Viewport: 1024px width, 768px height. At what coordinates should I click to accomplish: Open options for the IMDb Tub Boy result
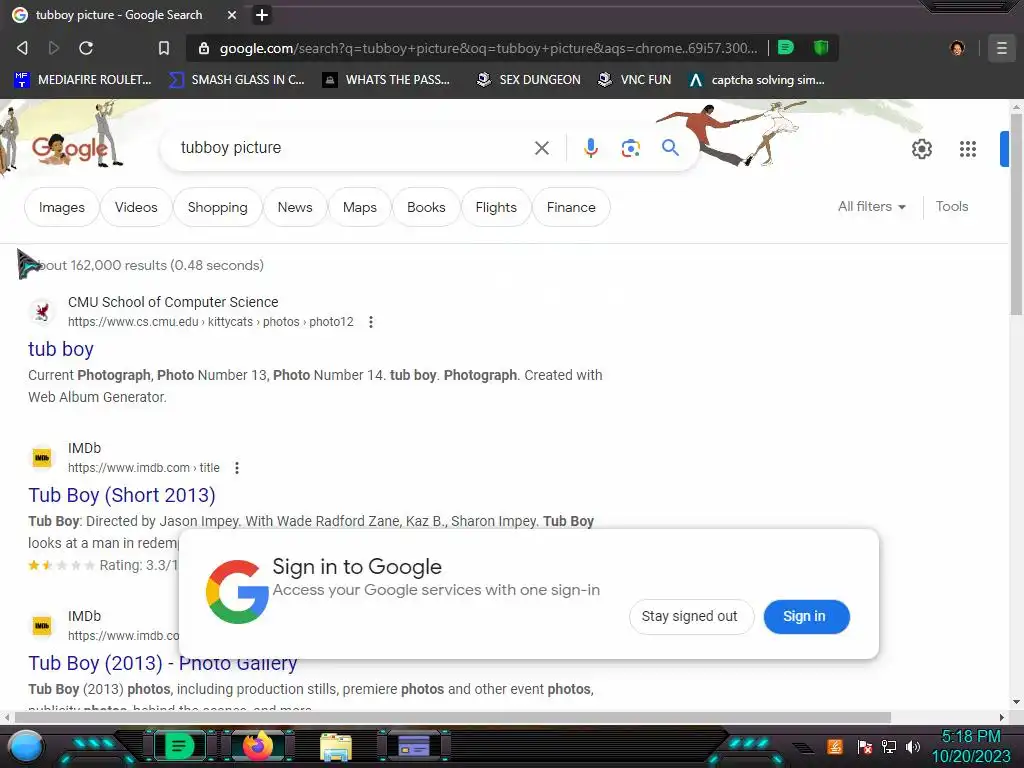click(x=236, y=468)
